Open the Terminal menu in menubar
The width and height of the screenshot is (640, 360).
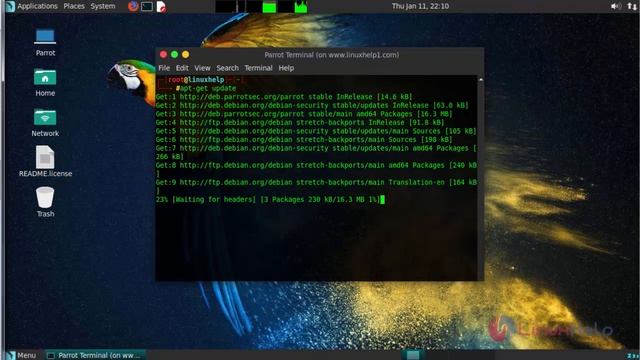coord(258,68)
